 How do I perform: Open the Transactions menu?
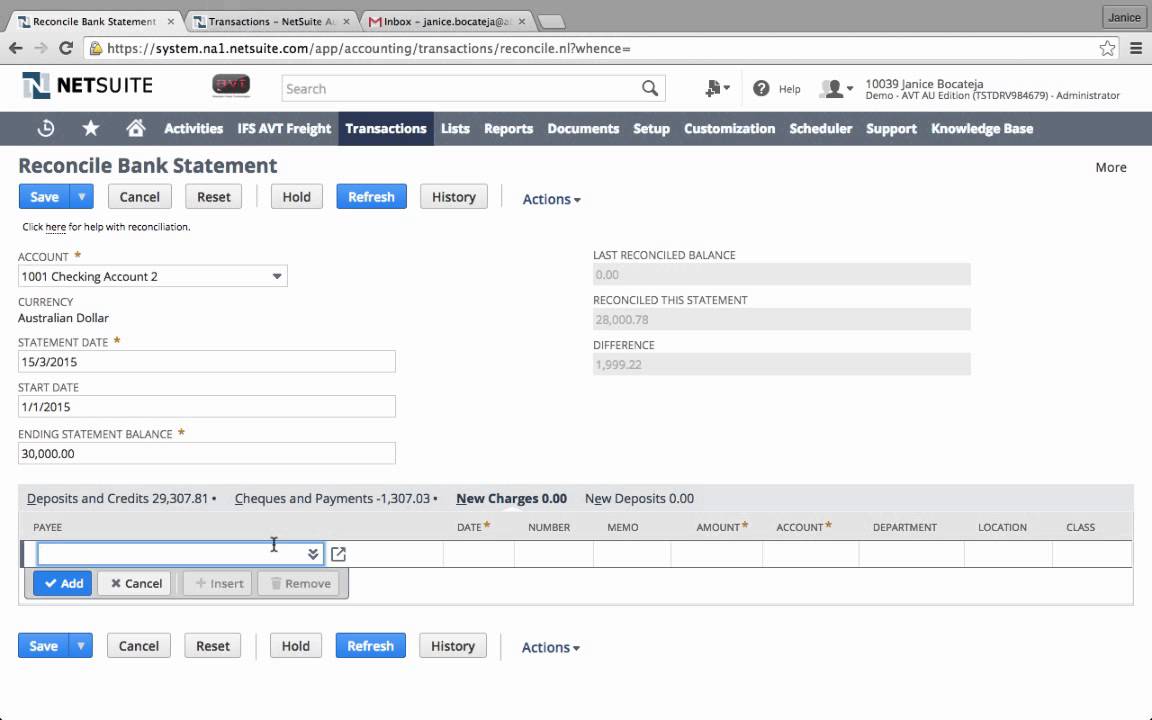point(386,129)
